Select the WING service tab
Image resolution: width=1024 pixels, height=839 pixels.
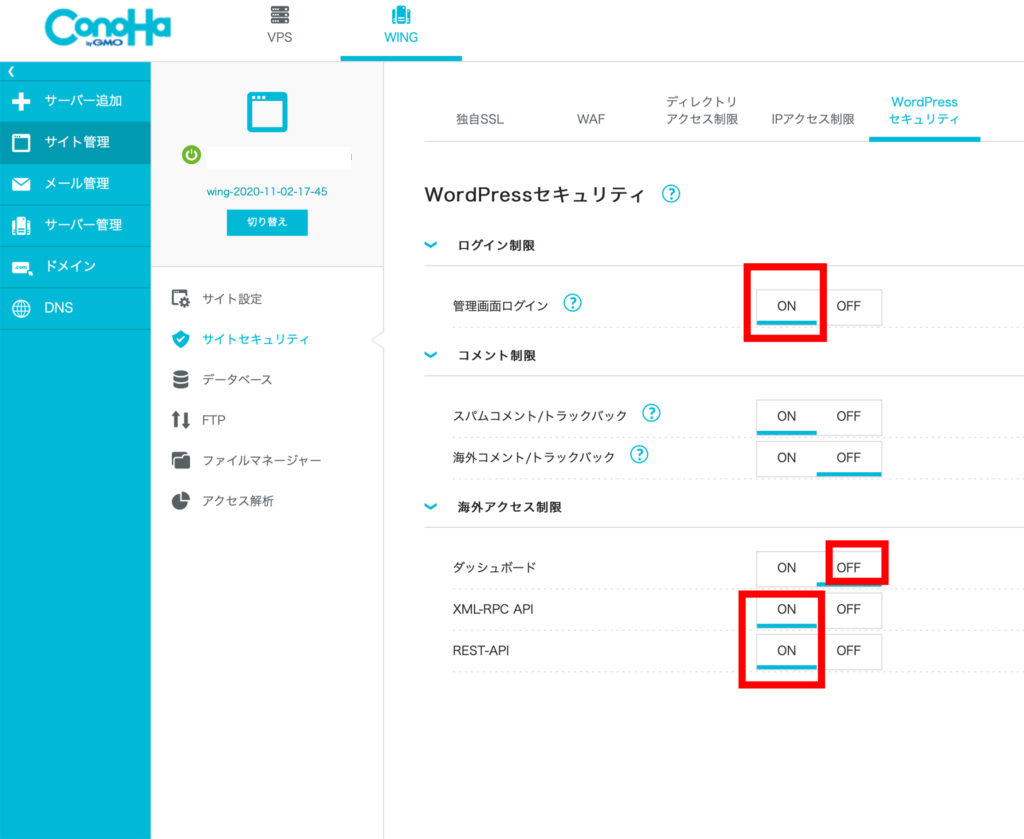[401, 31]
